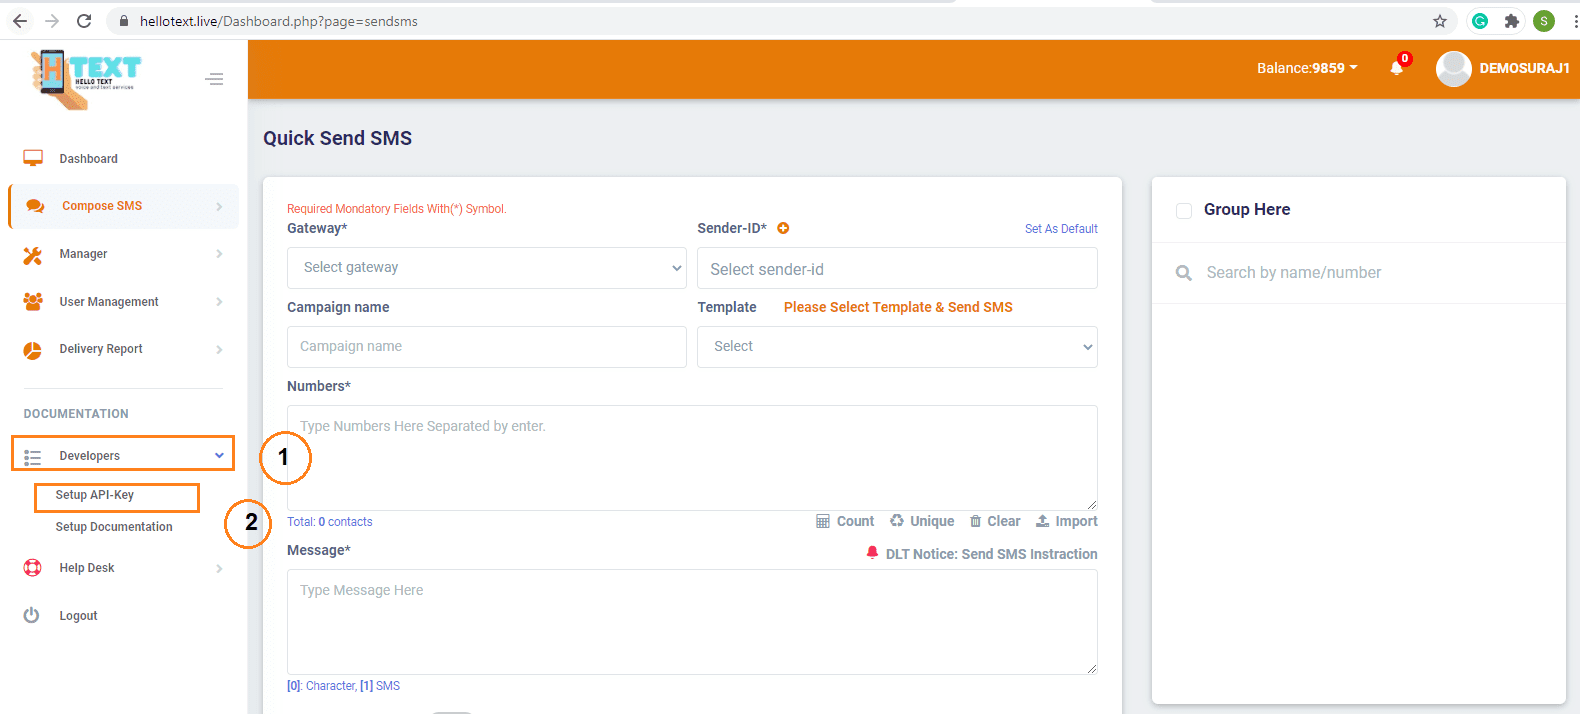1594x714 pixels.
Task: Open the Template select dropdown
Action: pyautogui.click(x=896, y=347)
